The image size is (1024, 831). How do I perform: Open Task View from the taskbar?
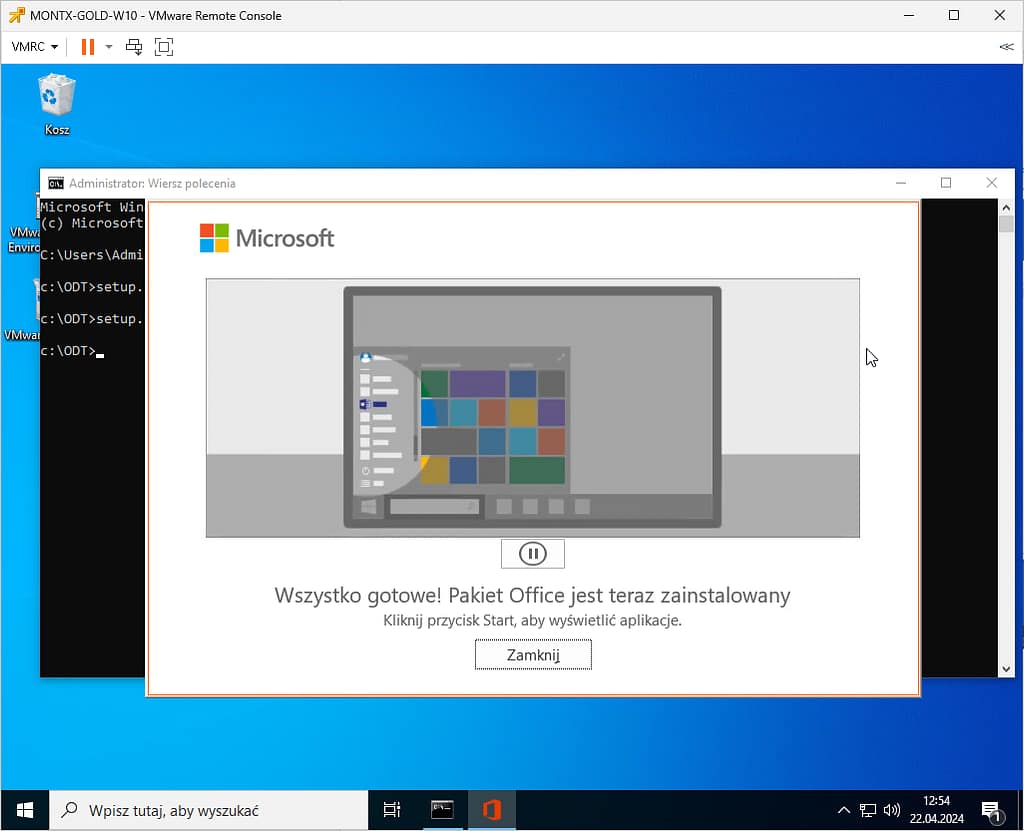tap(392, 810)
